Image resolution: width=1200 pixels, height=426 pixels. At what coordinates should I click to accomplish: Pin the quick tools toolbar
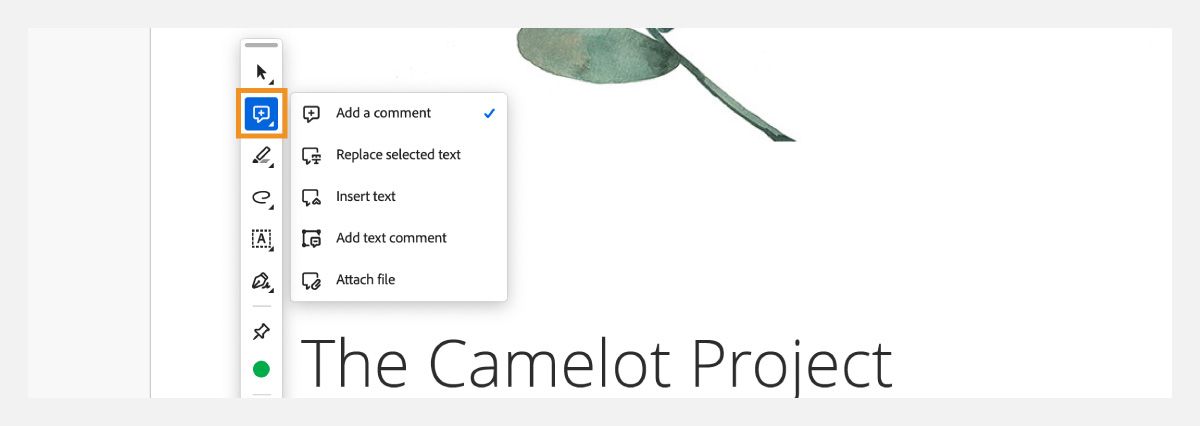[x=261, y=331]
